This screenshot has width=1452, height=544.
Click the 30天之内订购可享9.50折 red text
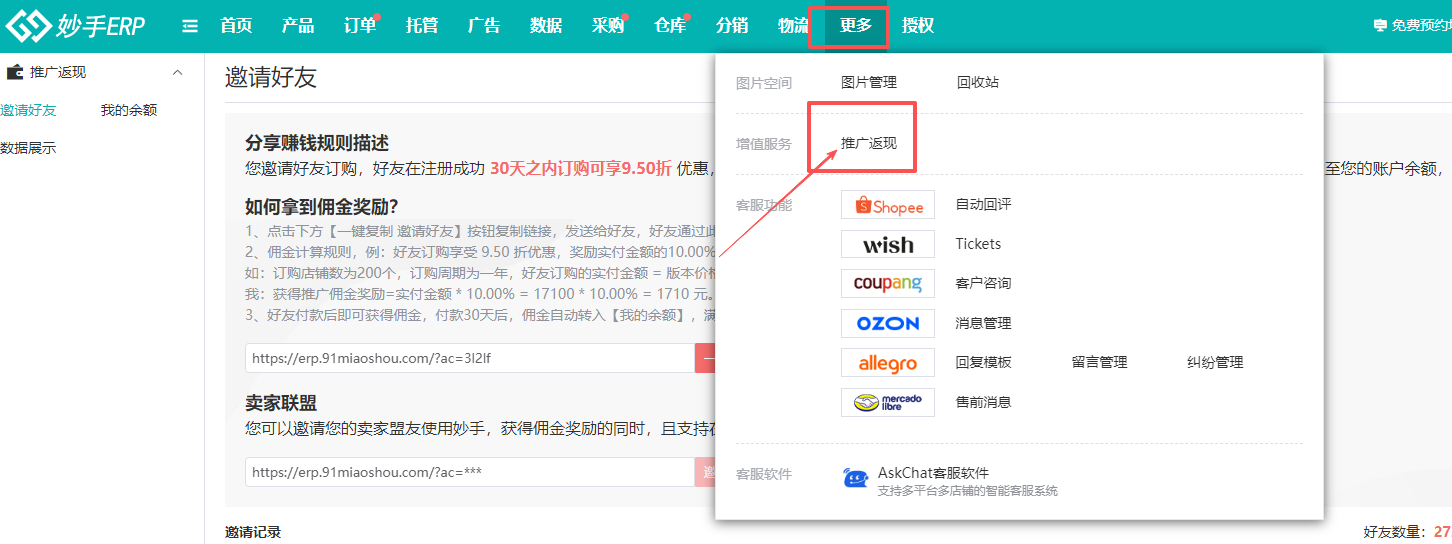[x=581, y=168]
